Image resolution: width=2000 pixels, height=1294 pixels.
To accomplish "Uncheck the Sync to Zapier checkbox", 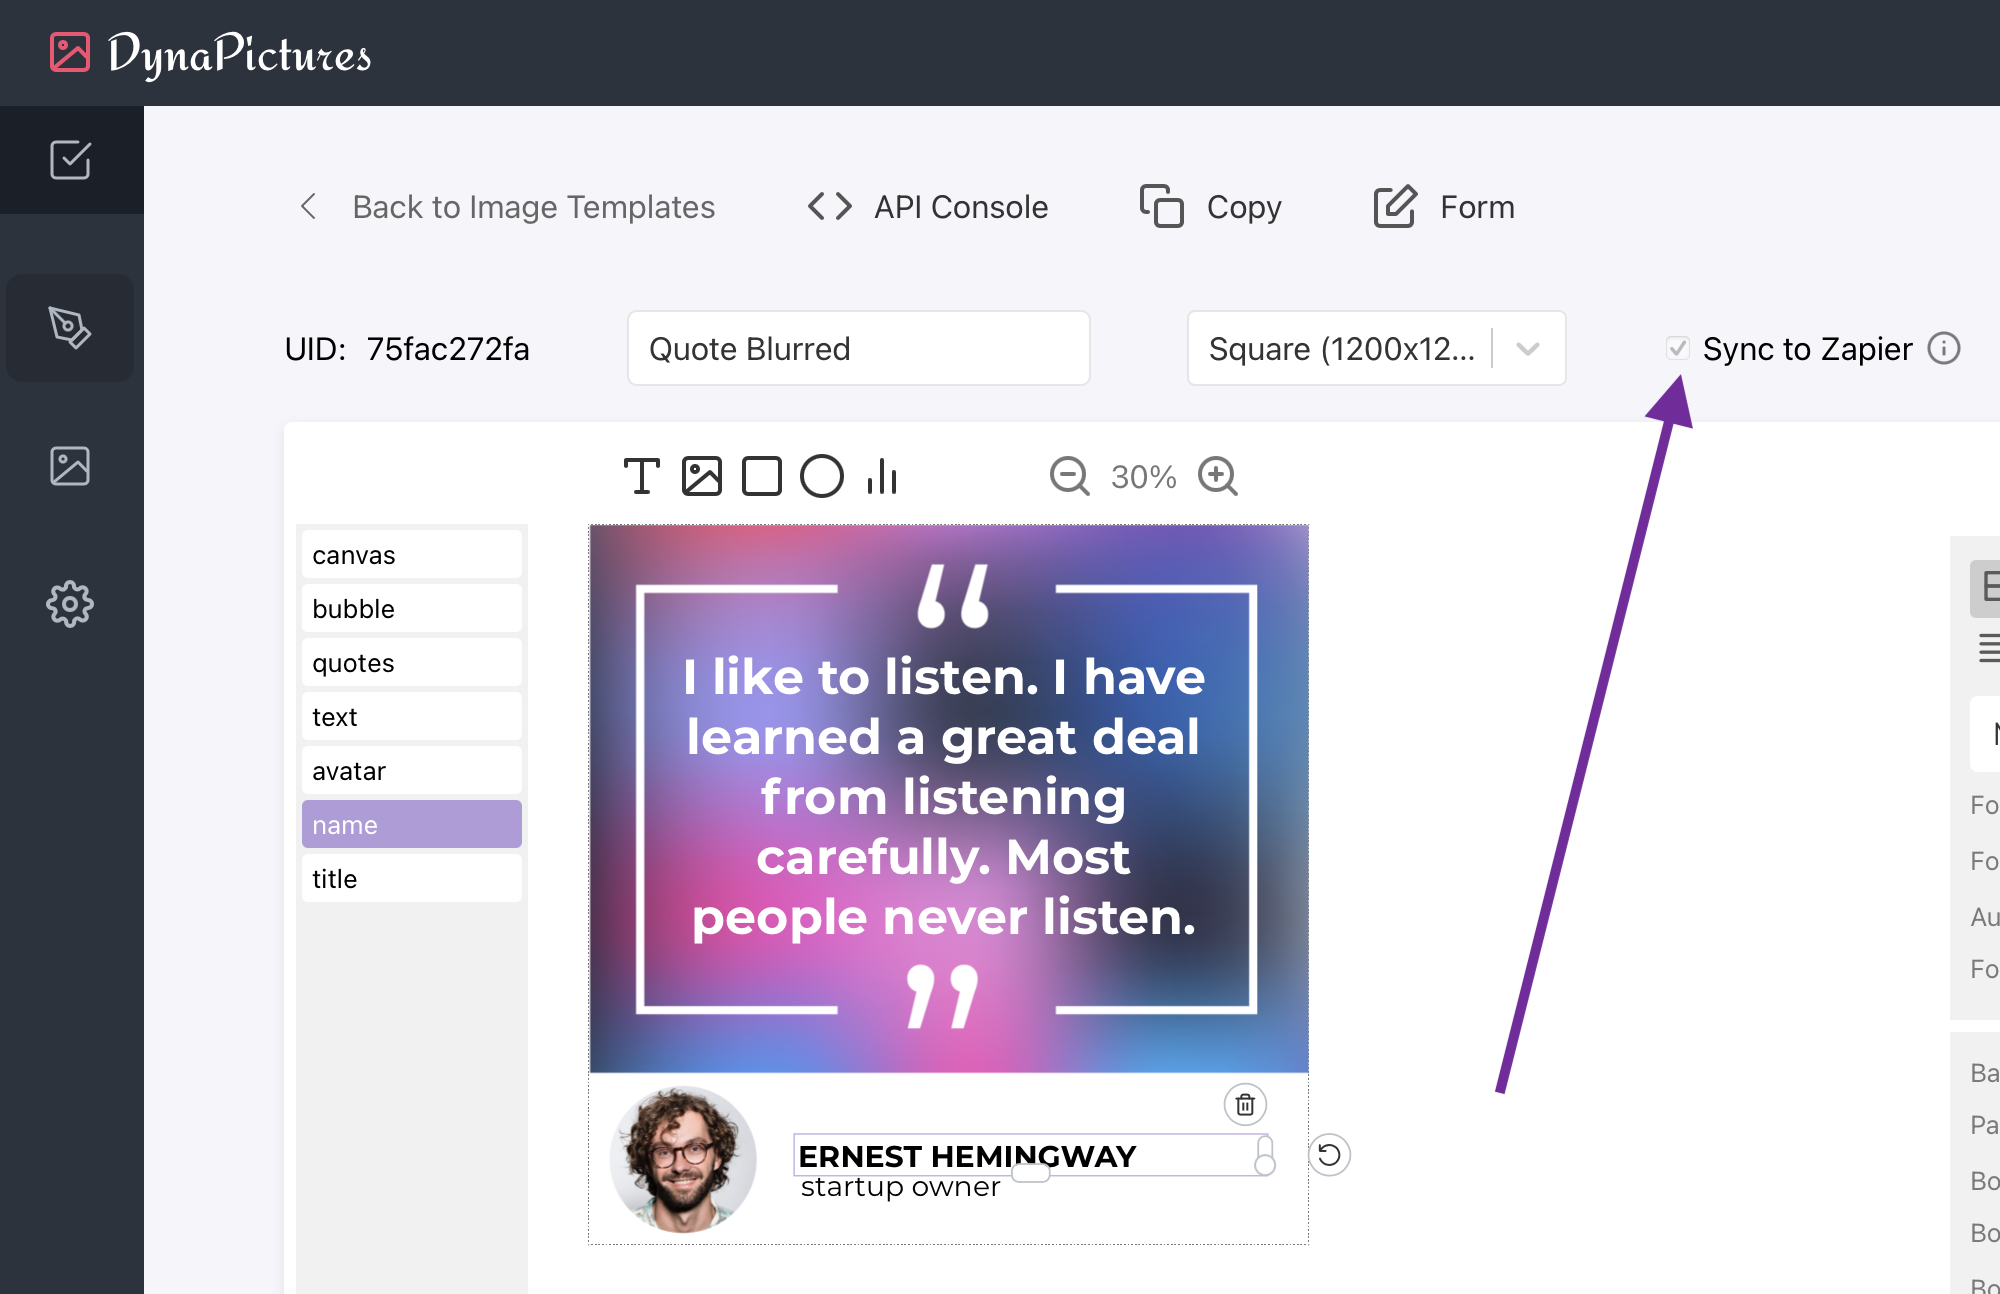I will point(1678,349).
